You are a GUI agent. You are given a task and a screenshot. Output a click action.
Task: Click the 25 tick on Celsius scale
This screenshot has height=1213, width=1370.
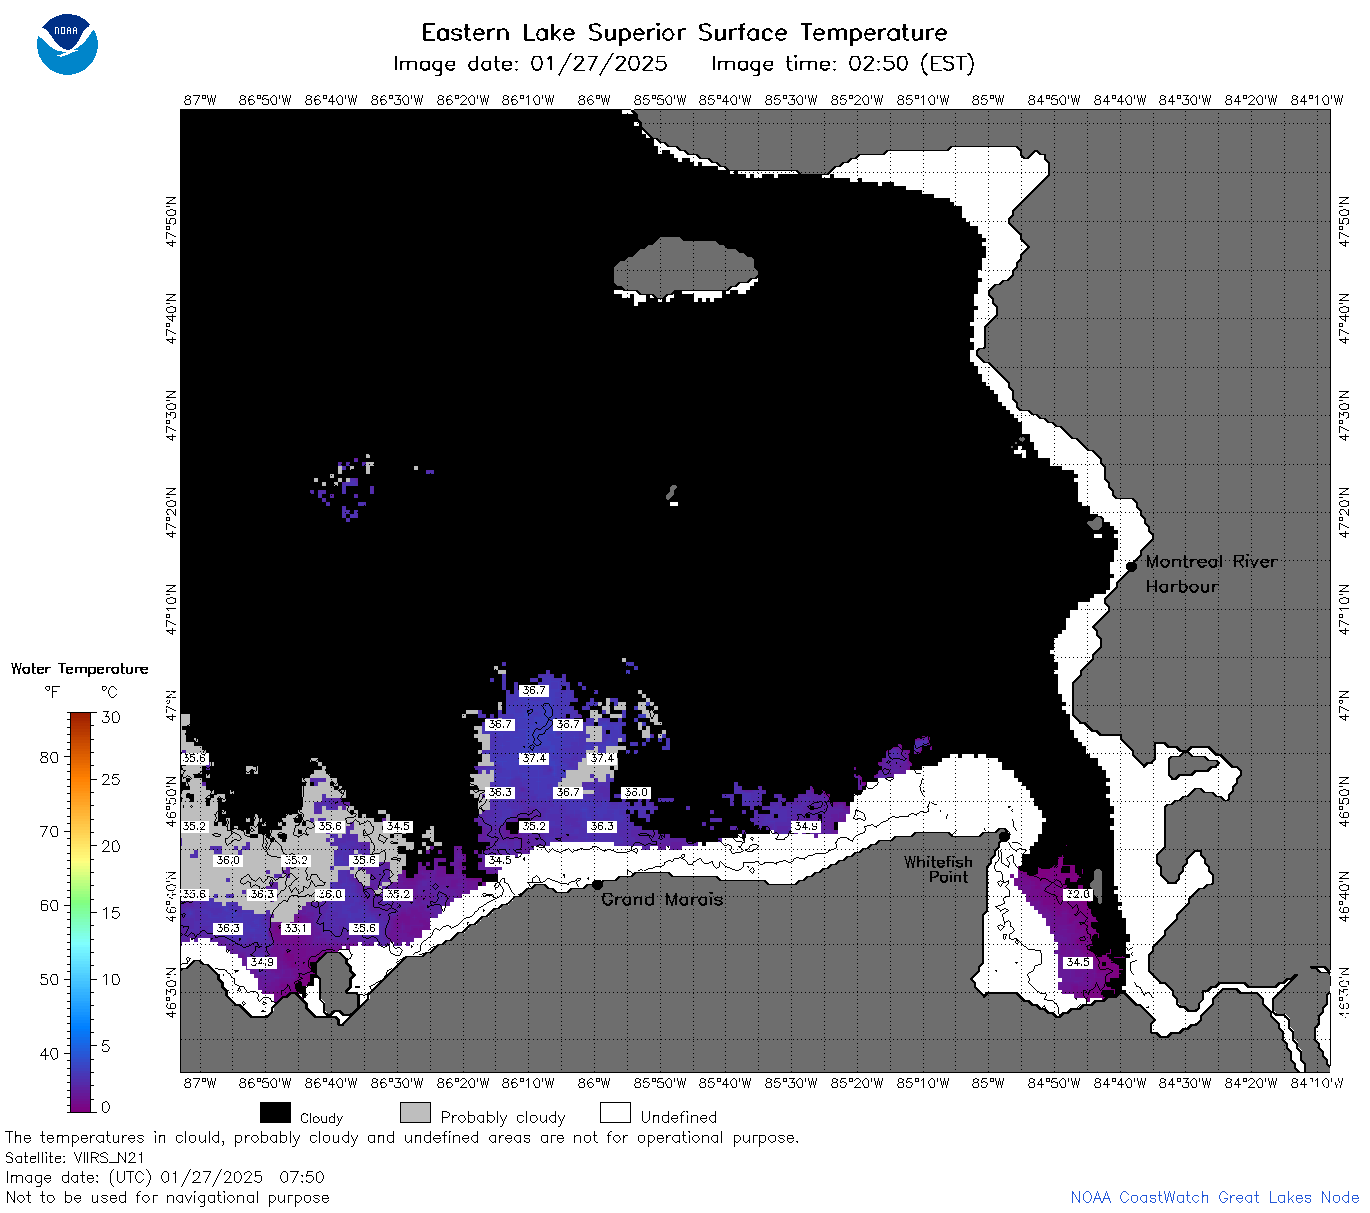(111, 779)
